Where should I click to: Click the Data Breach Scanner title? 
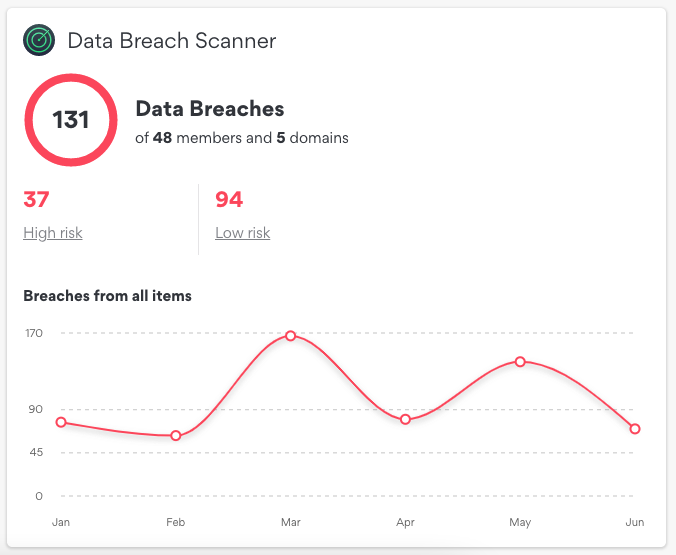pyautogui.click(x=171, y=41)
